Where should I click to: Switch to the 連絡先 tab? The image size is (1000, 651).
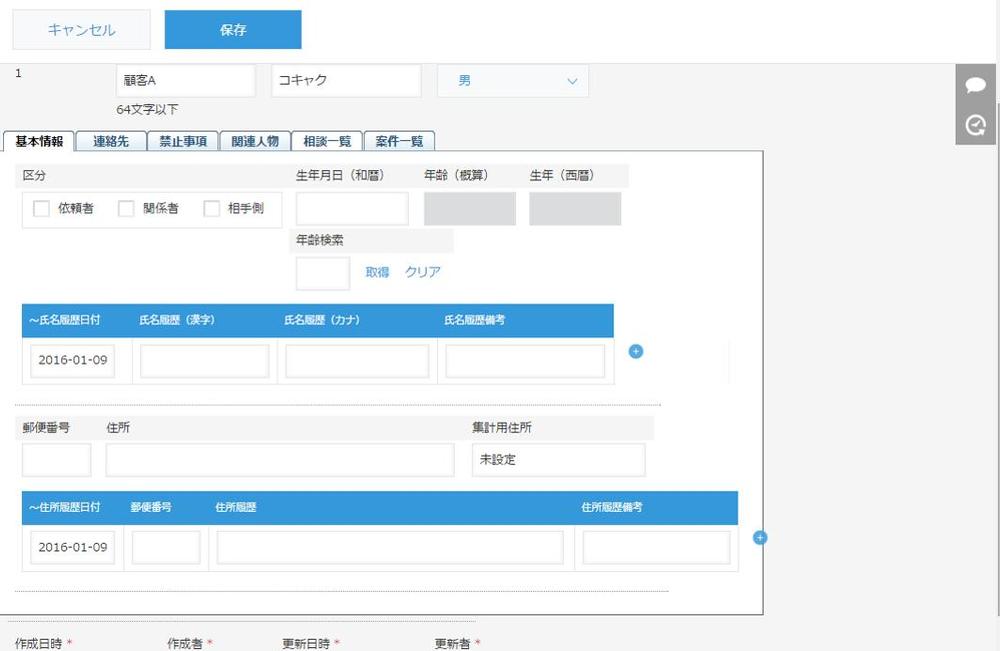coord(110,141)
